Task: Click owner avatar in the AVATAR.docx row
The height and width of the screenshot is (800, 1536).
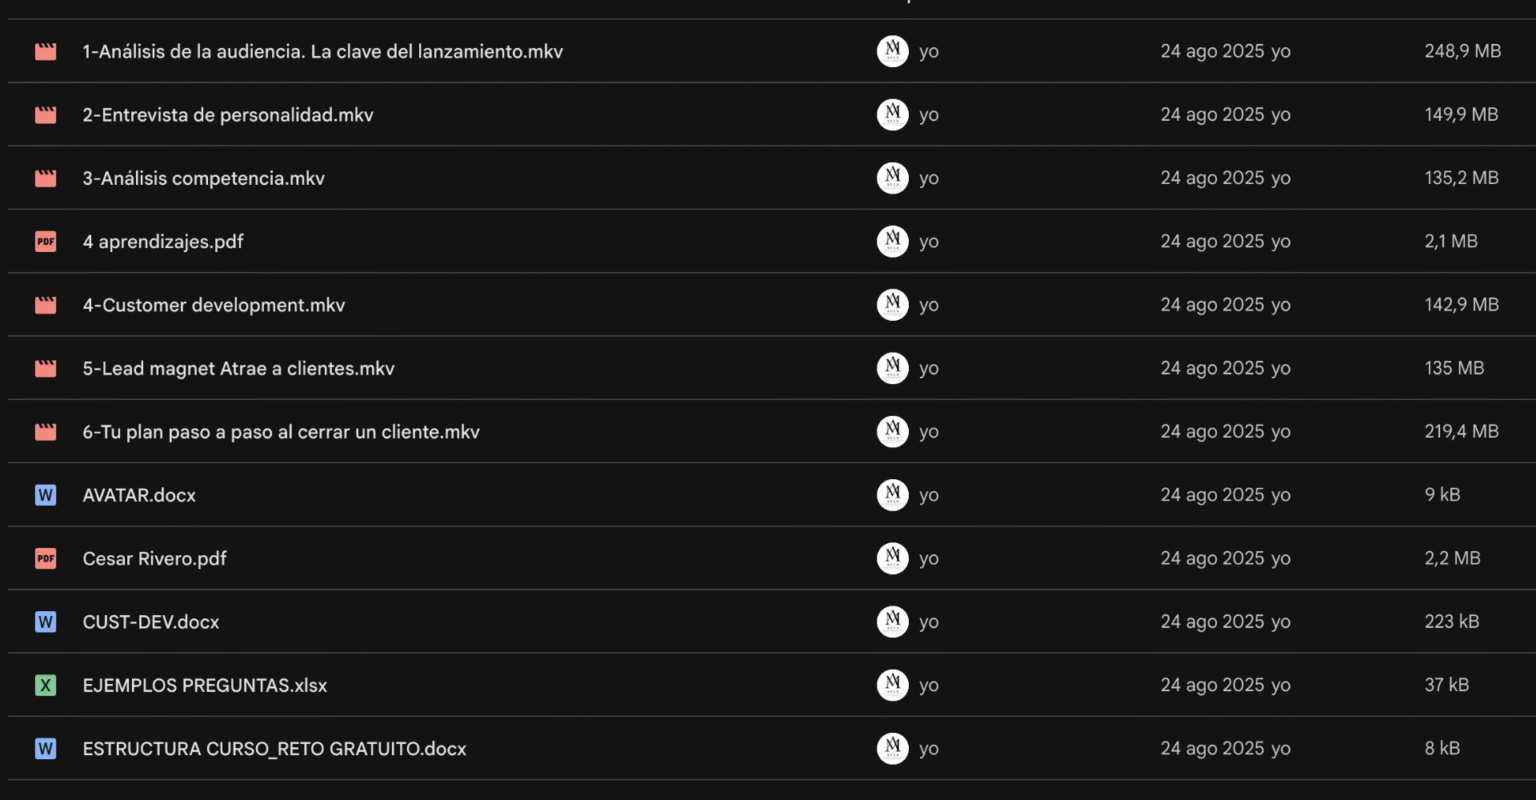Action: coord(892,495)
